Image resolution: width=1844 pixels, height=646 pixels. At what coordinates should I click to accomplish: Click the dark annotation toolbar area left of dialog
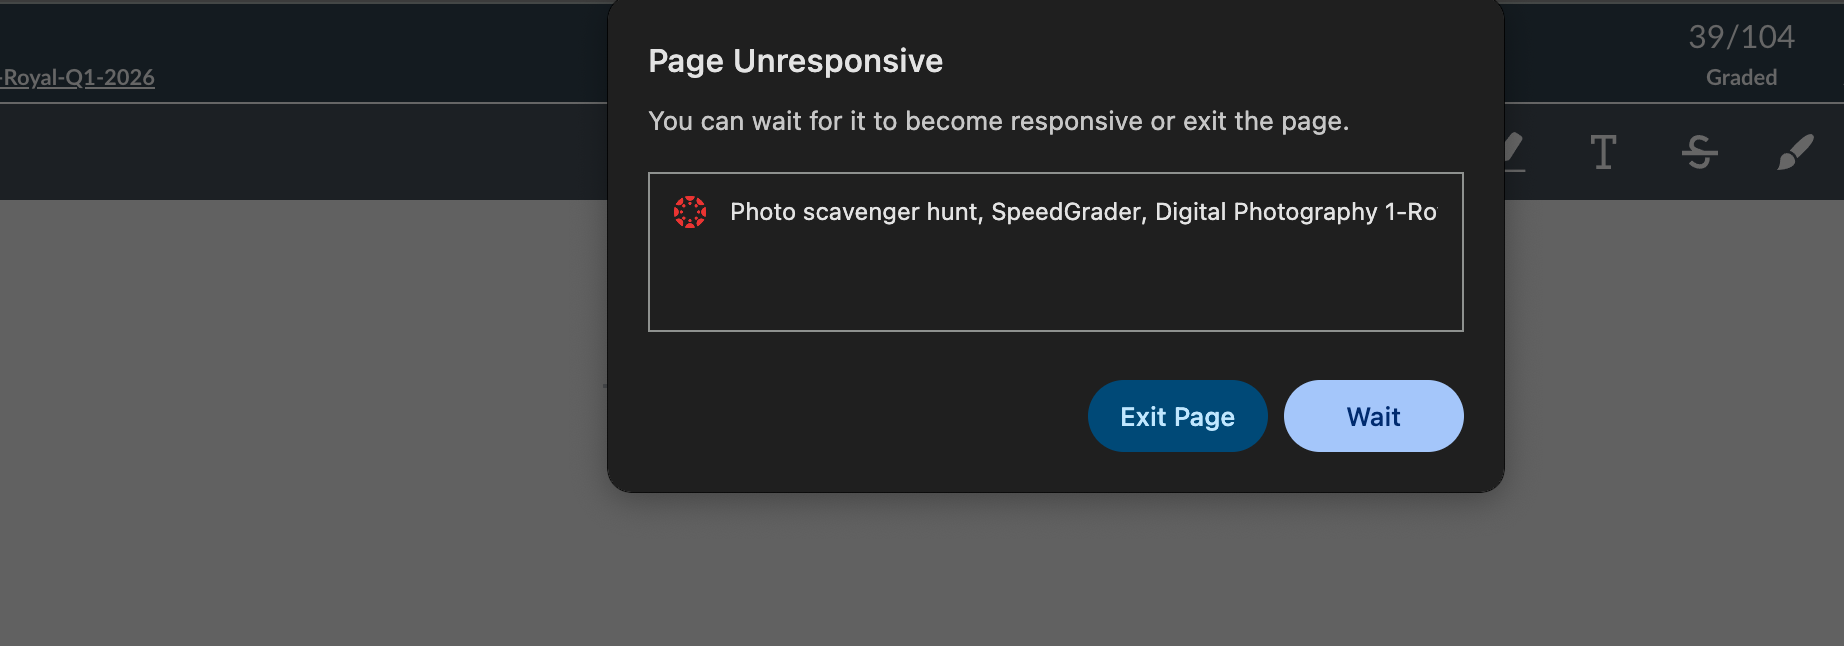click(300, 152)
